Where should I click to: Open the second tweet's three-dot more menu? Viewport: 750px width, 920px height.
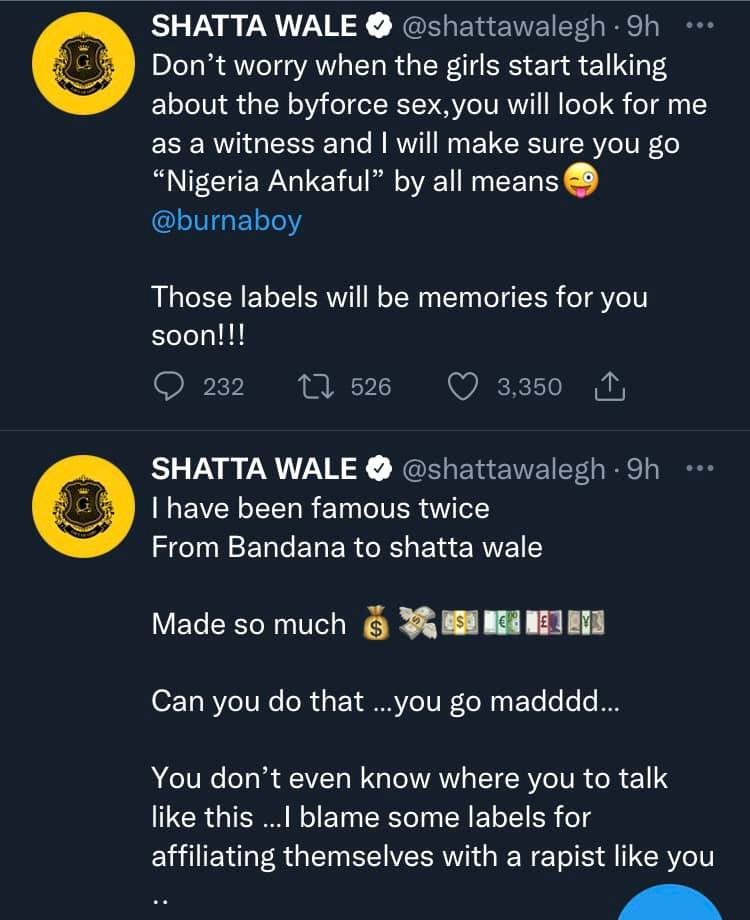tap(700, 469)
